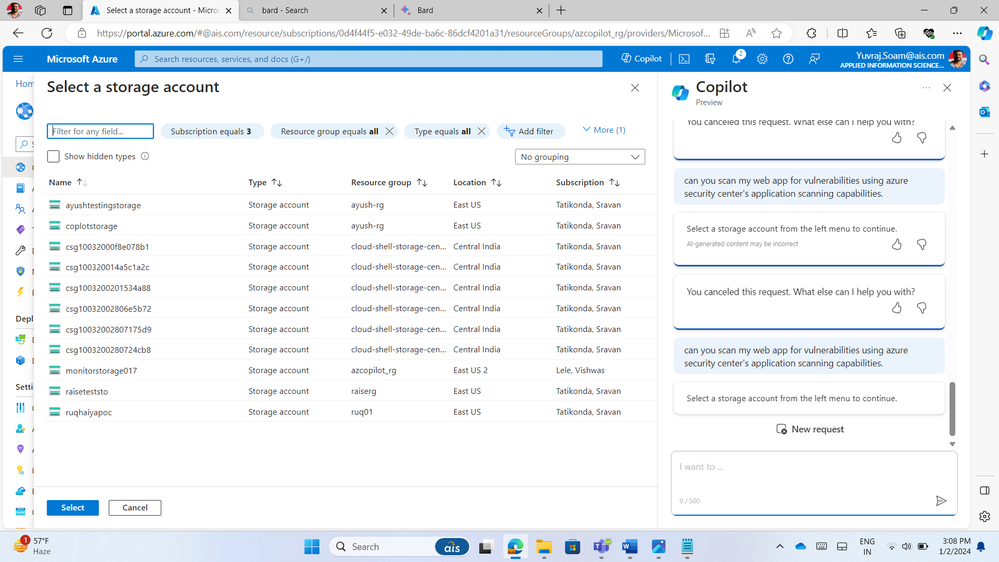This screenshot has height=562, width=999.
Task: Sort the table by Name column
Action: [68, 182]
